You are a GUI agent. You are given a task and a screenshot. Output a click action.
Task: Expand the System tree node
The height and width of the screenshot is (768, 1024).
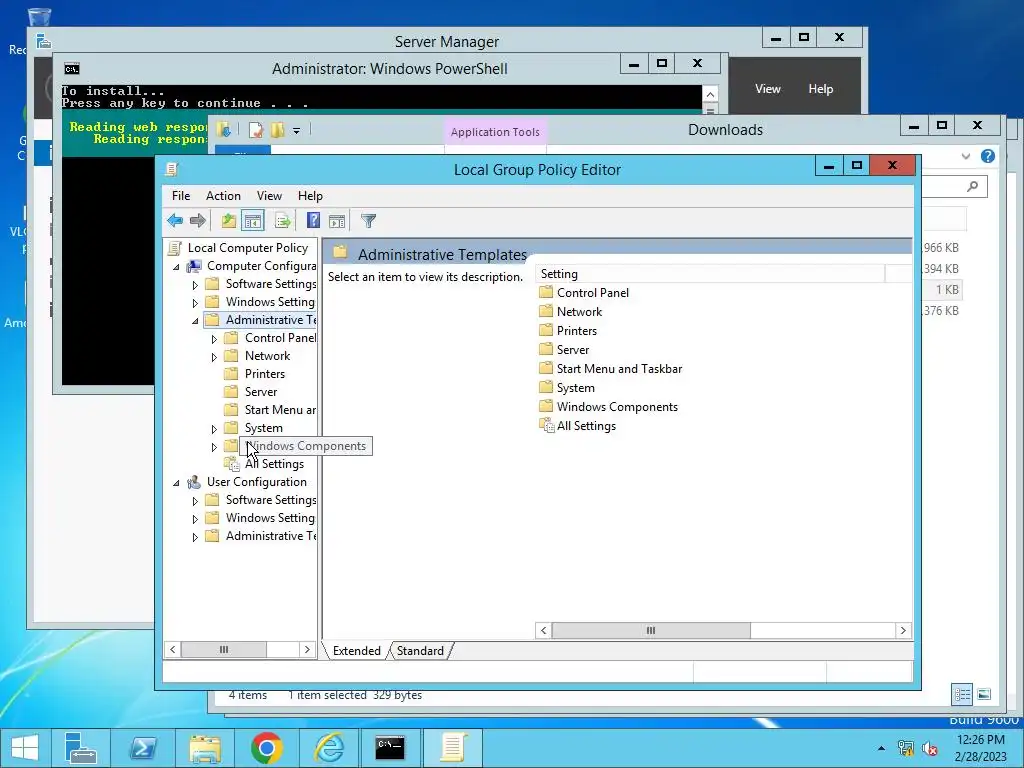214,429
